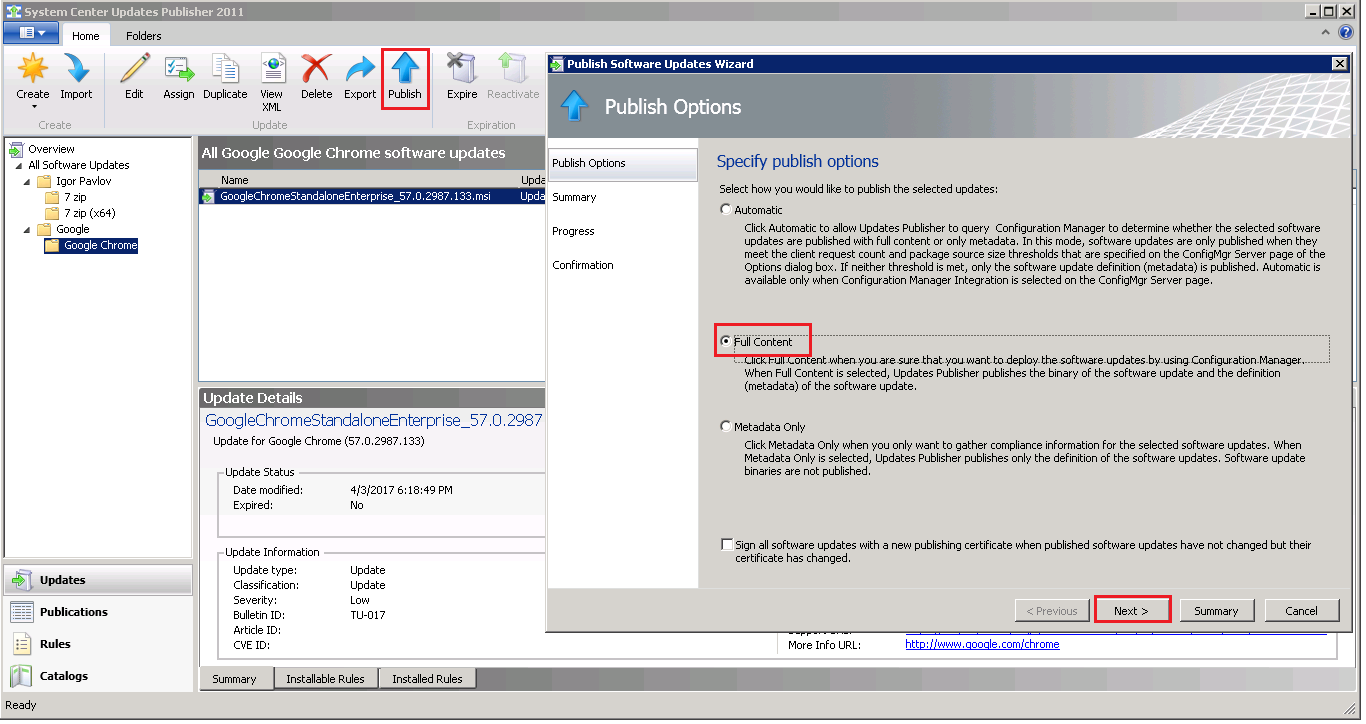1366x724 pixels.
Task: Switch to the Folders ribbon tab
Action: tap(143, 35)
